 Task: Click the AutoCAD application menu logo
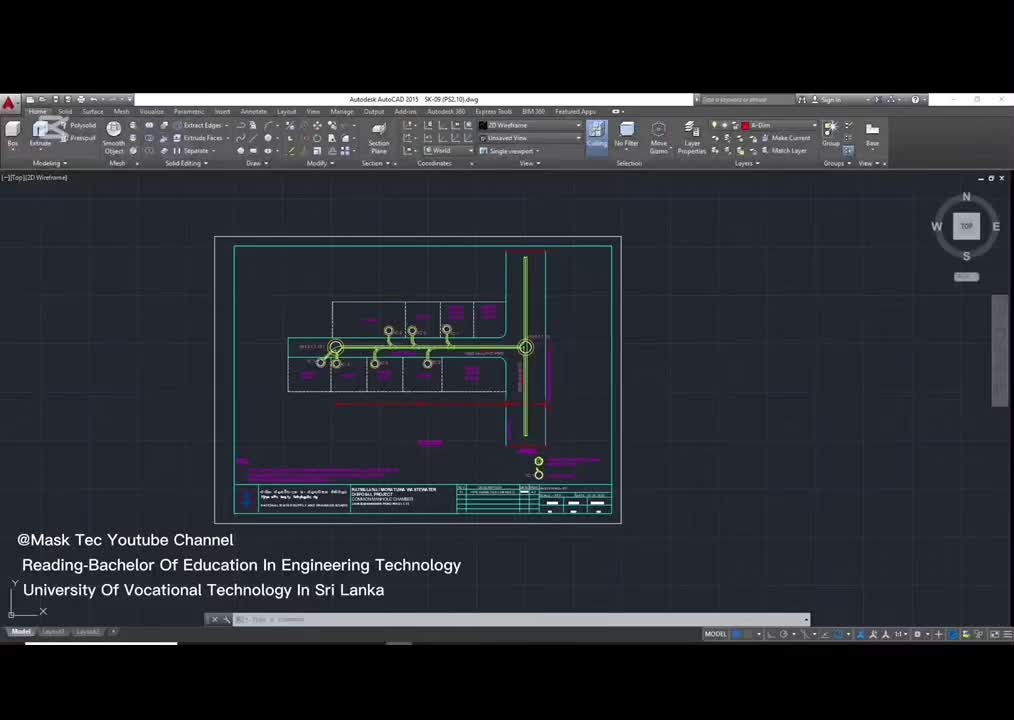click(x=9, y=102)
